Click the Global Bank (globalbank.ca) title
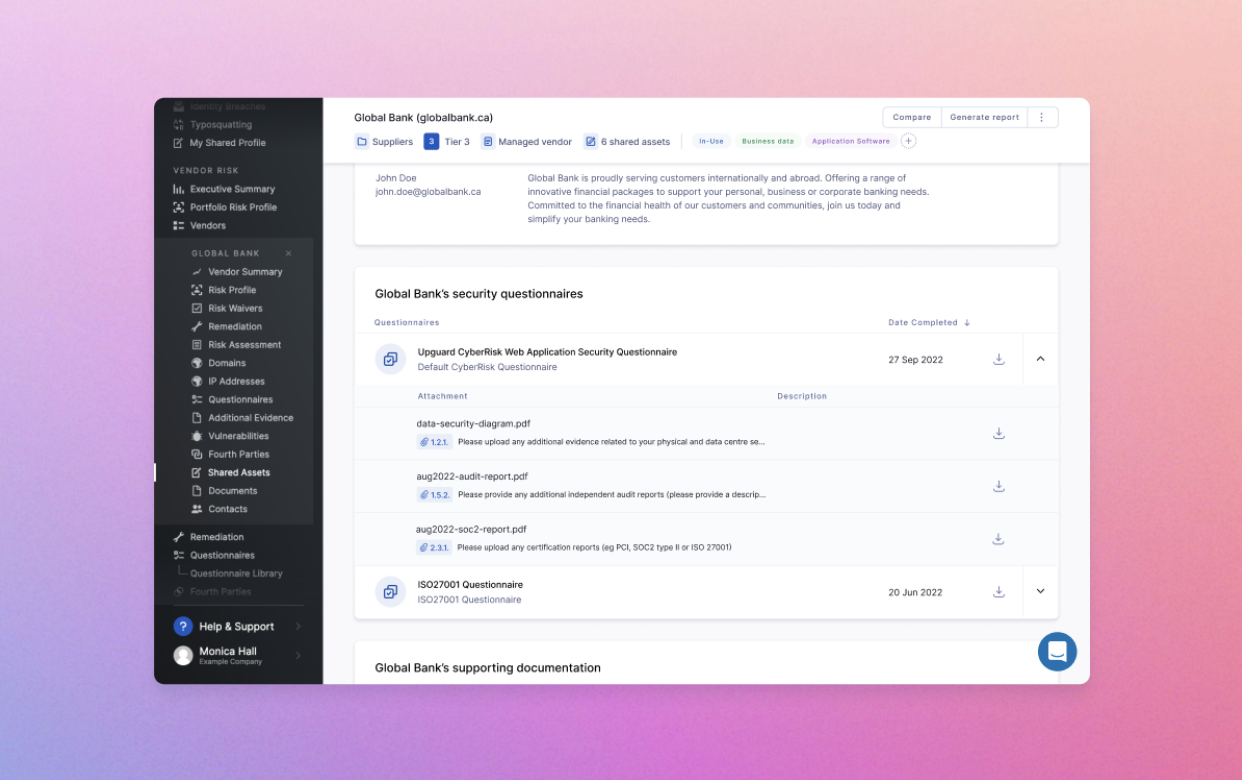 [x=423, y=118]
